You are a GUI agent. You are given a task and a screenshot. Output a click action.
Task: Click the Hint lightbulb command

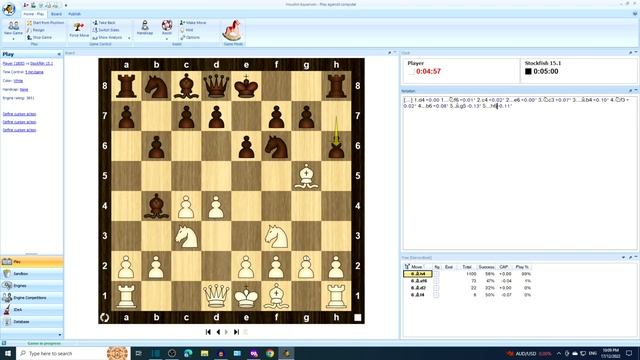[186, 30]
